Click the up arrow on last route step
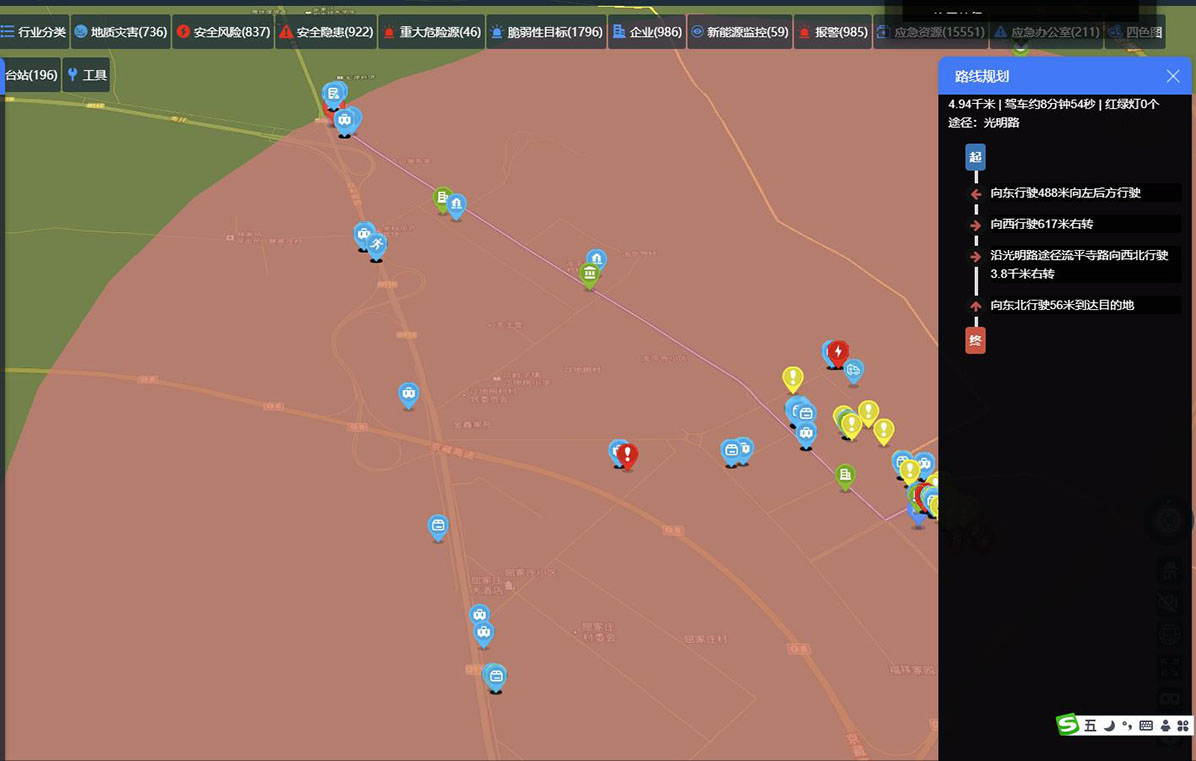Image resolution: width=1196 pixels, height=761 pixels. 976,306
